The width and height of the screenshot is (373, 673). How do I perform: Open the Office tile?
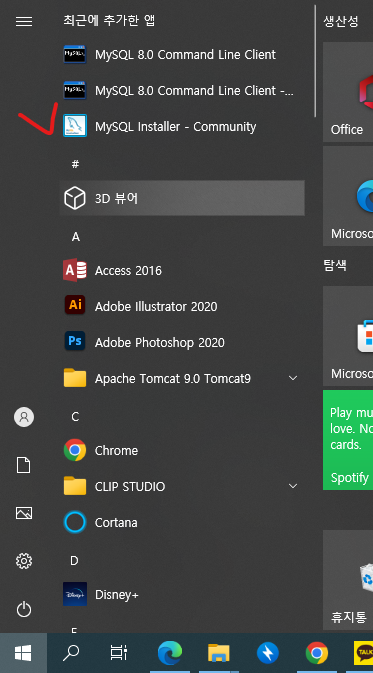(x=348, y=92)
